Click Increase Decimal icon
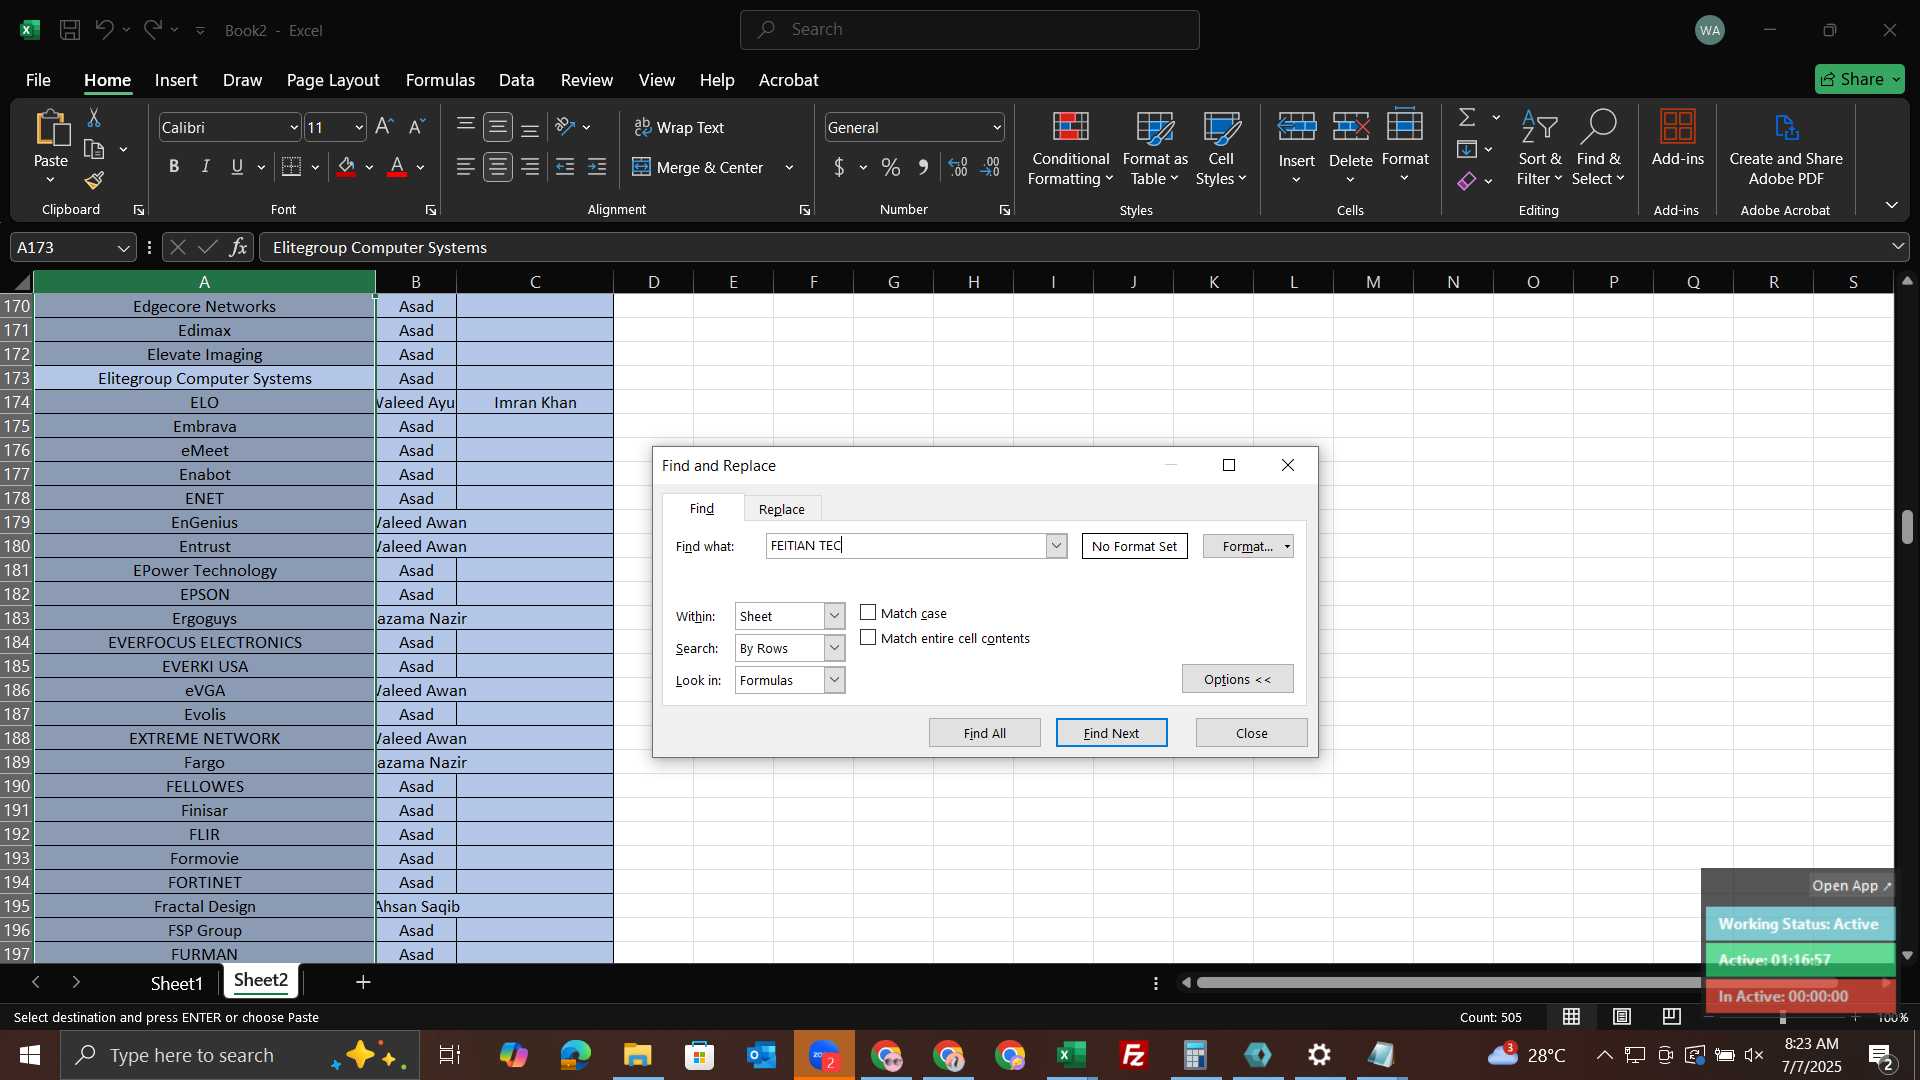Viewport: 1920px width, 1080px height. (x=957, y=167)
